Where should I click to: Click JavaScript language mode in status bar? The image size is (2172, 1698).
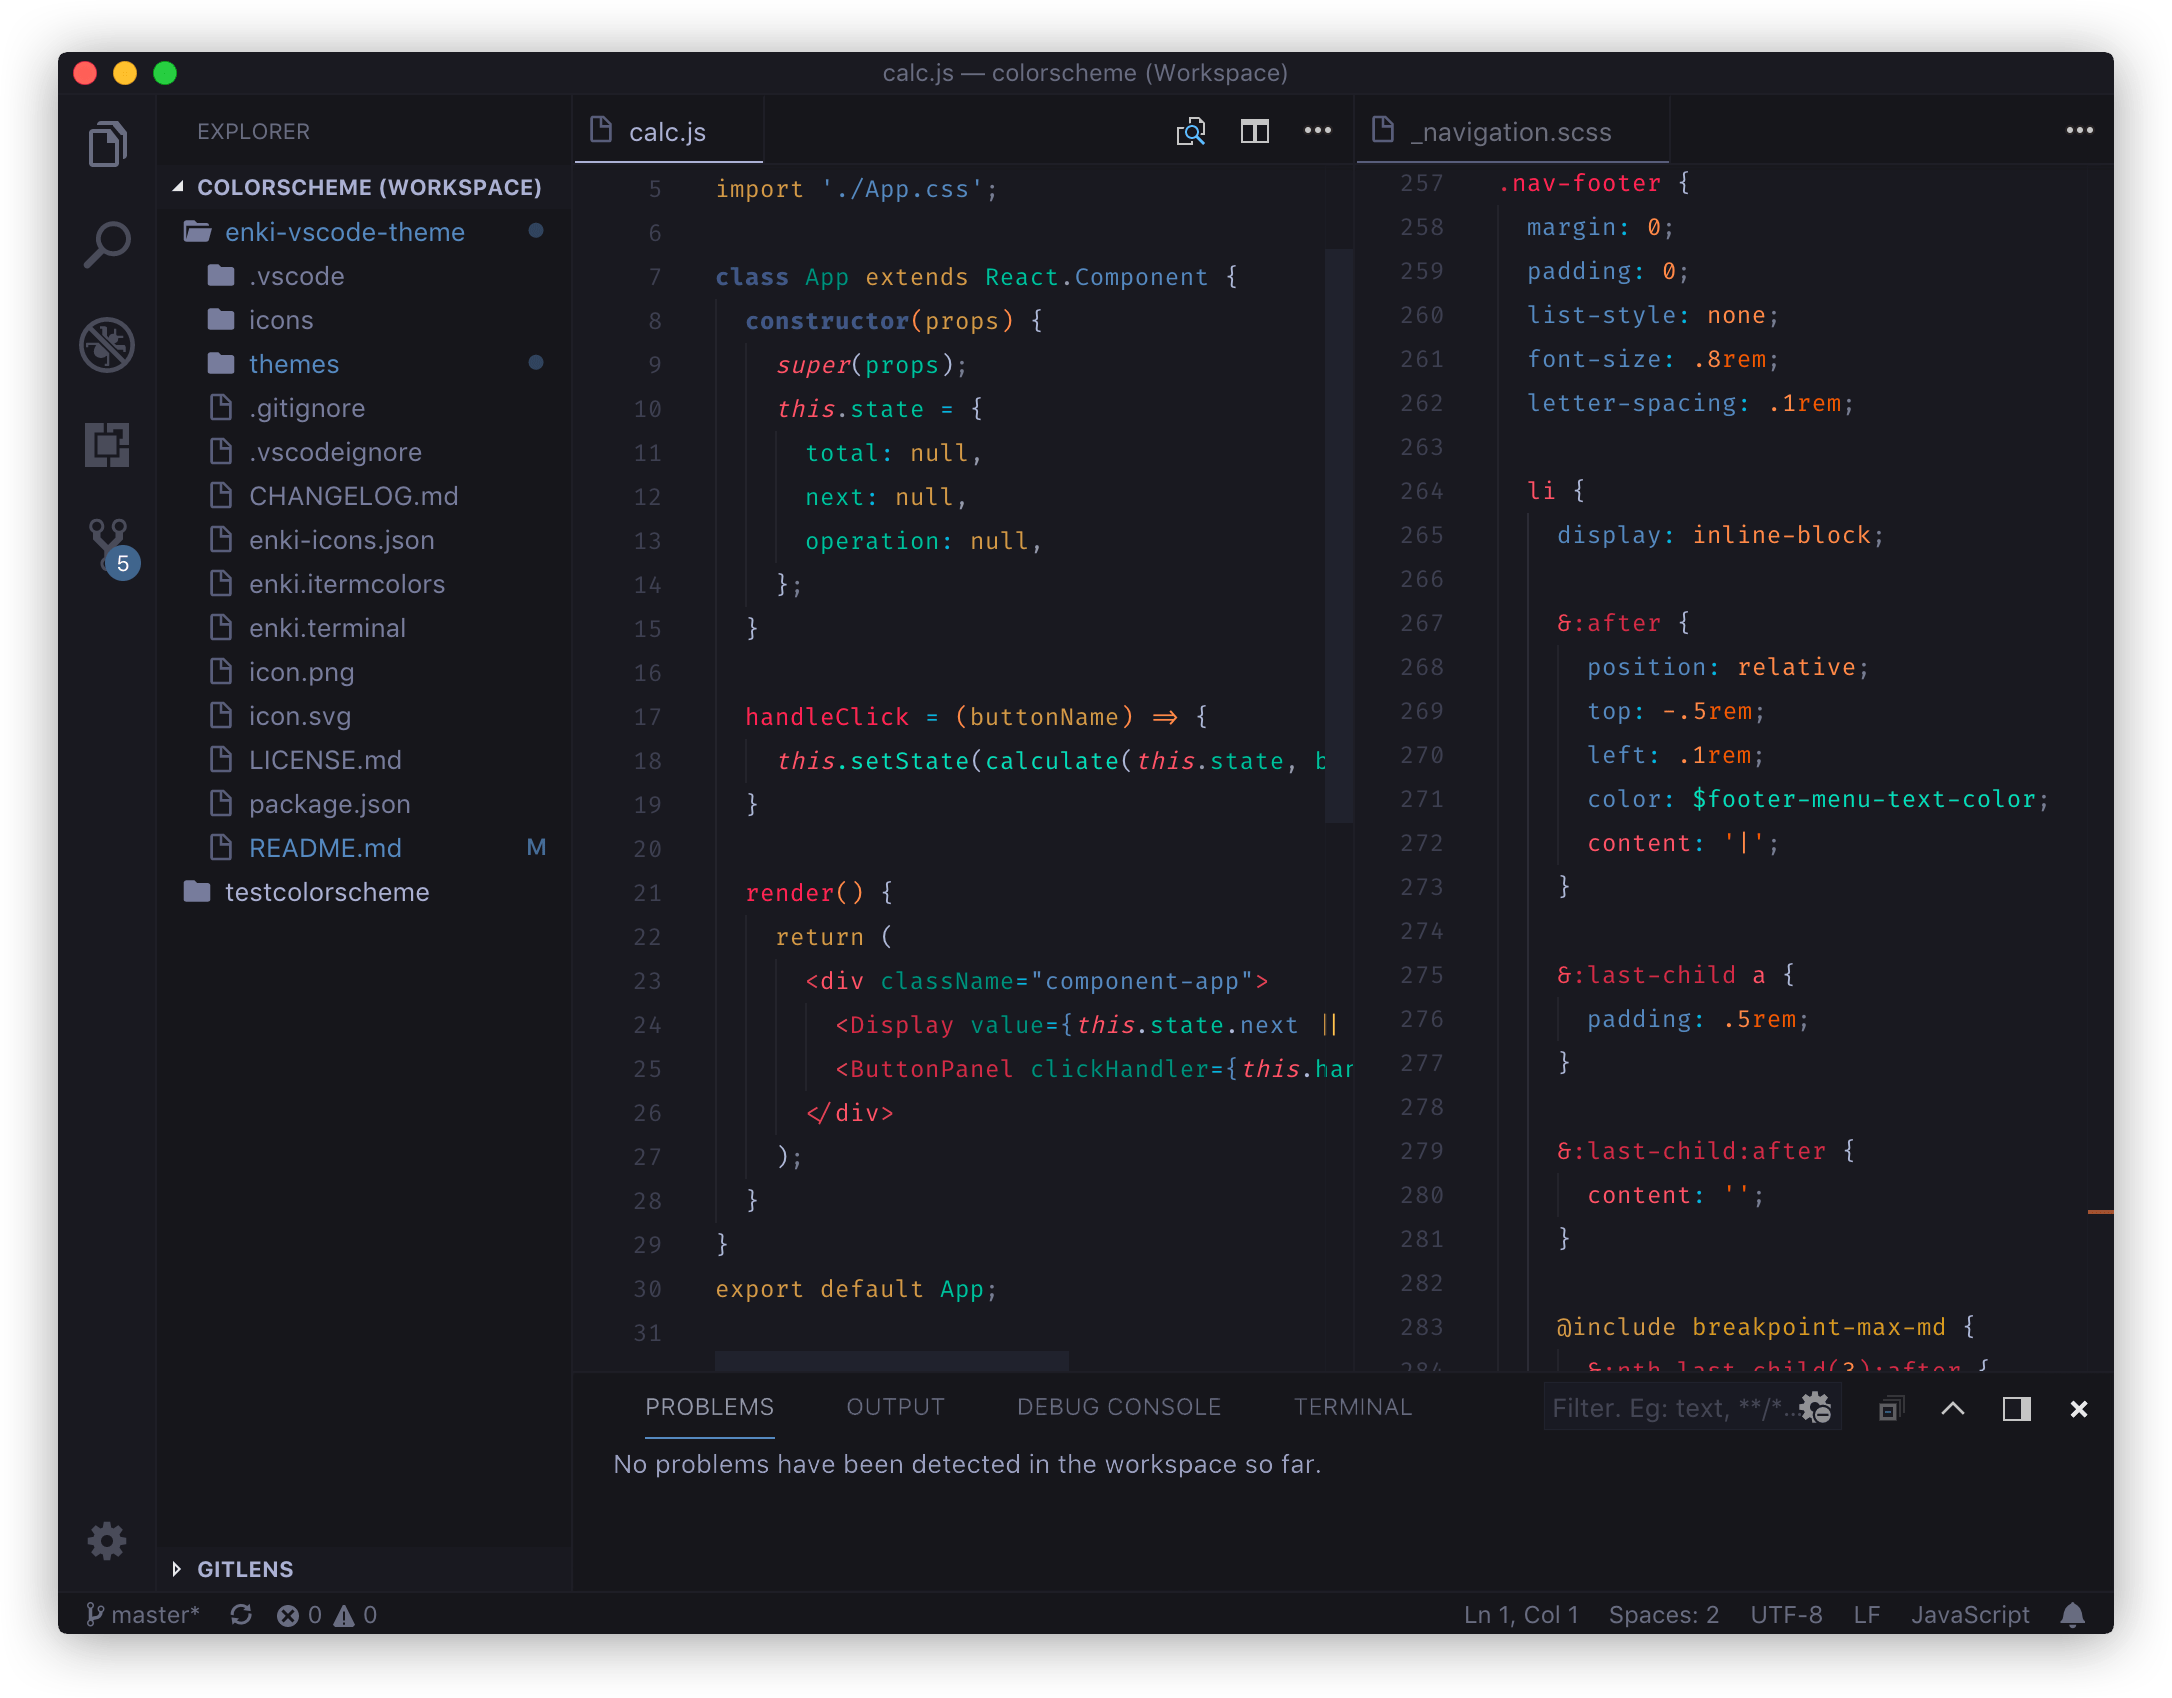point(1969,1615)
